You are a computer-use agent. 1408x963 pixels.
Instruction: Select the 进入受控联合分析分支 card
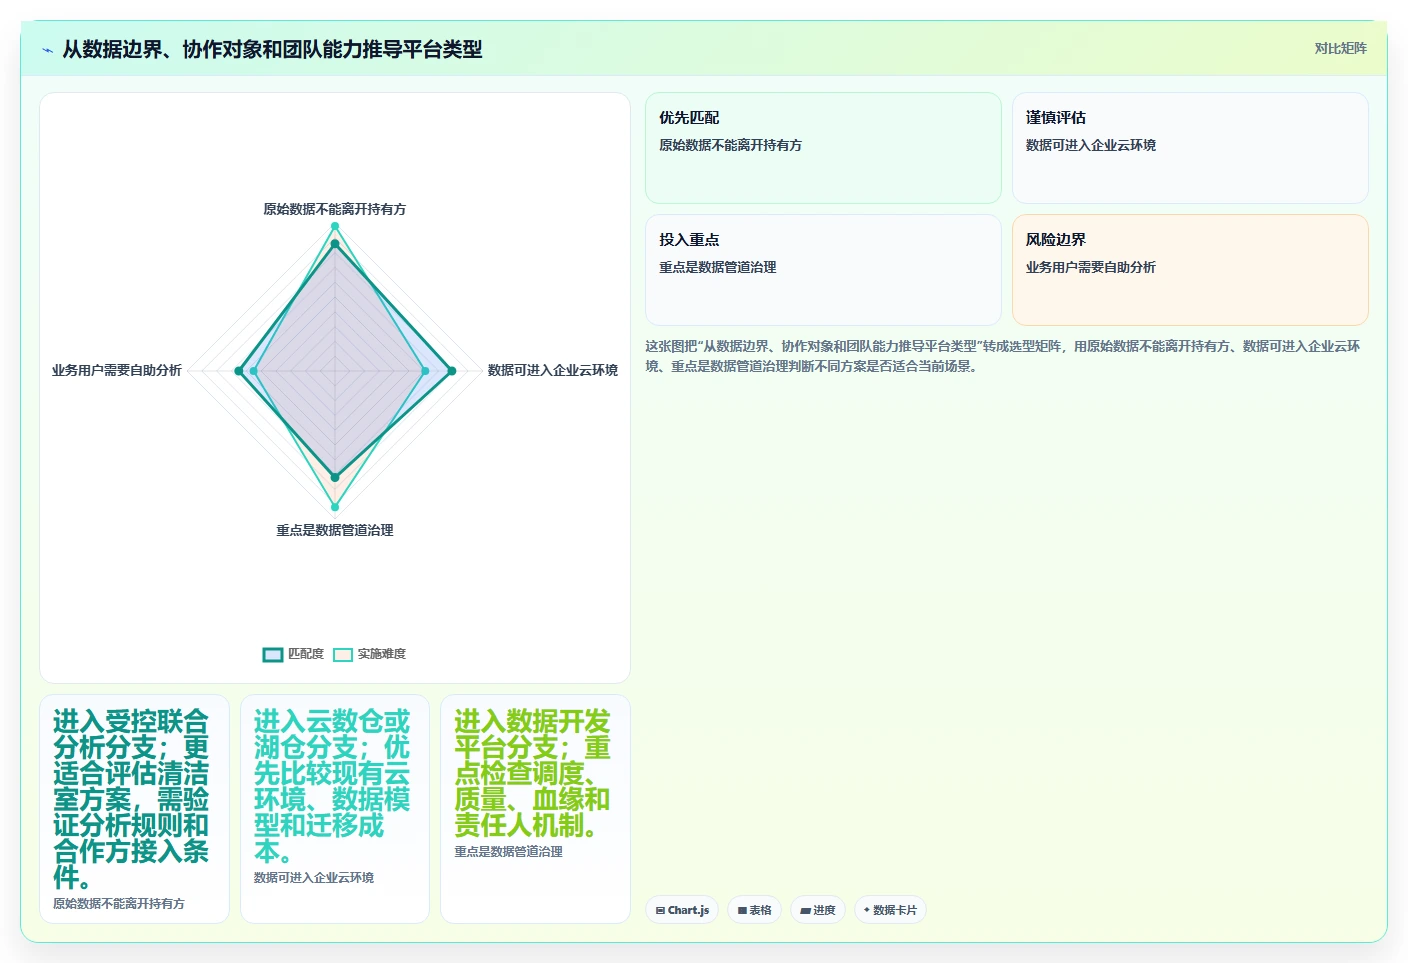click(x=135, y=809)
